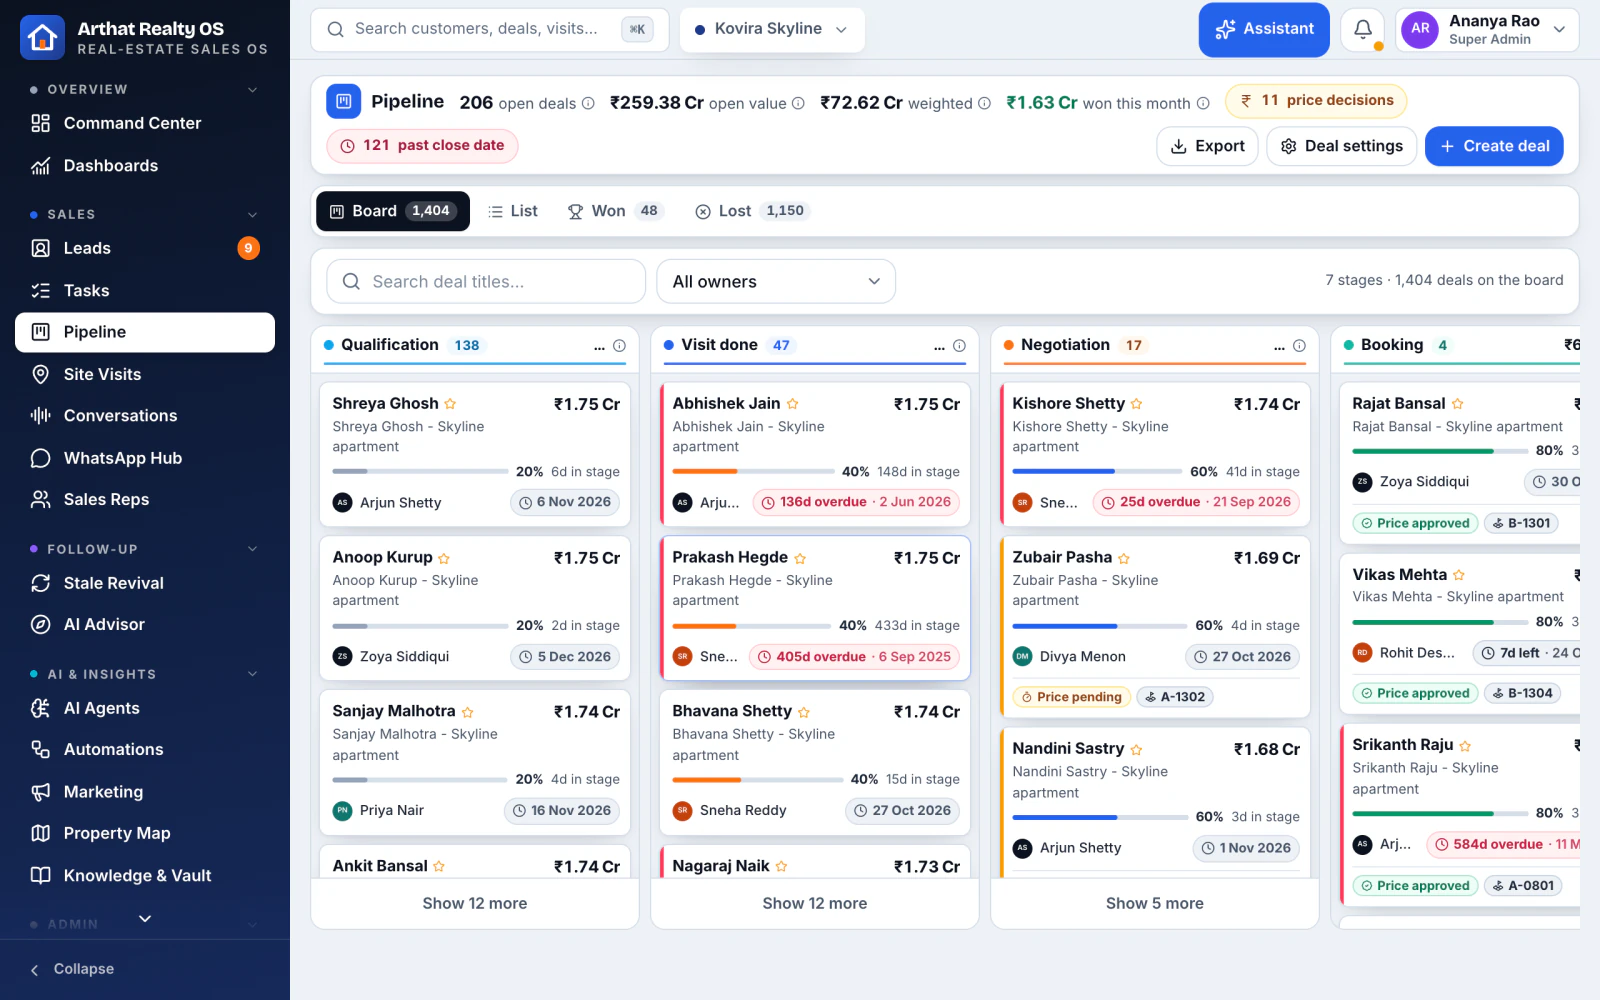
Task: Collapse the Overview section
Action: 252,90
